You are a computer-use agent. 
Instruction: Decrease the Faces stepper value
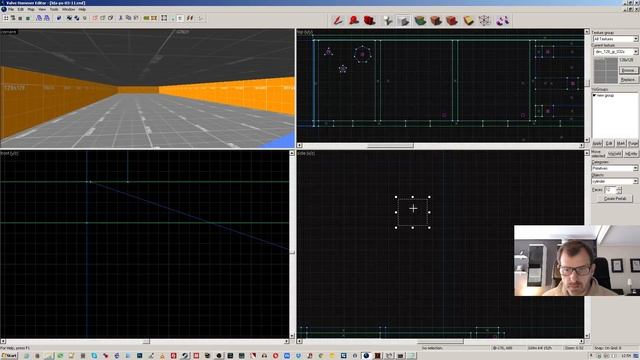pos(619,192)
